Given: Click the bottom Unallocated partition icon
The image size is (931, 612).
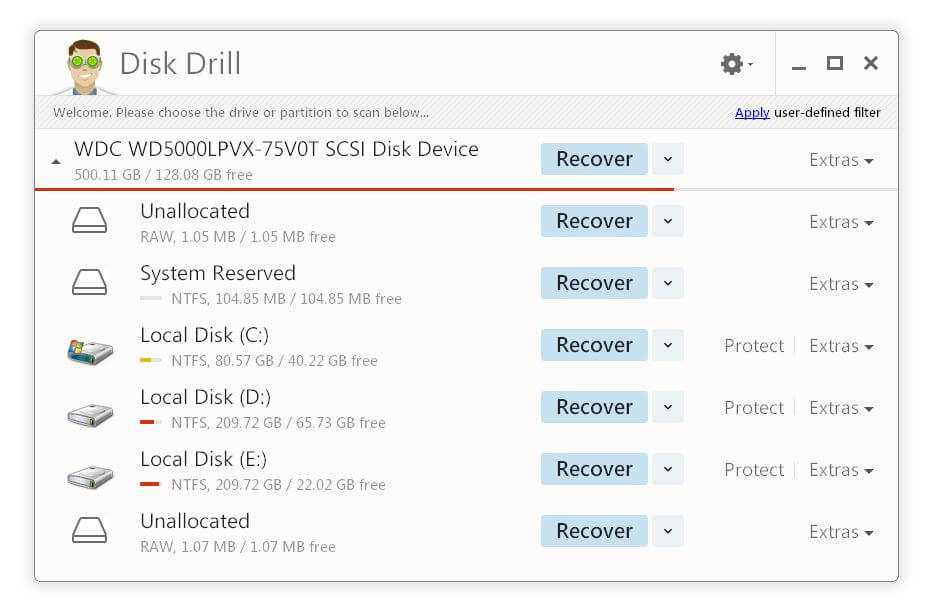Looking at the screenshot, I should [x=89, y=531].
